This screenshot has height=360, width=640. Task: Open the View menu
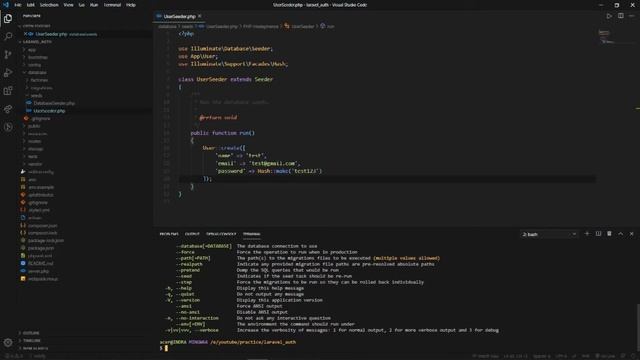(68, 5)
